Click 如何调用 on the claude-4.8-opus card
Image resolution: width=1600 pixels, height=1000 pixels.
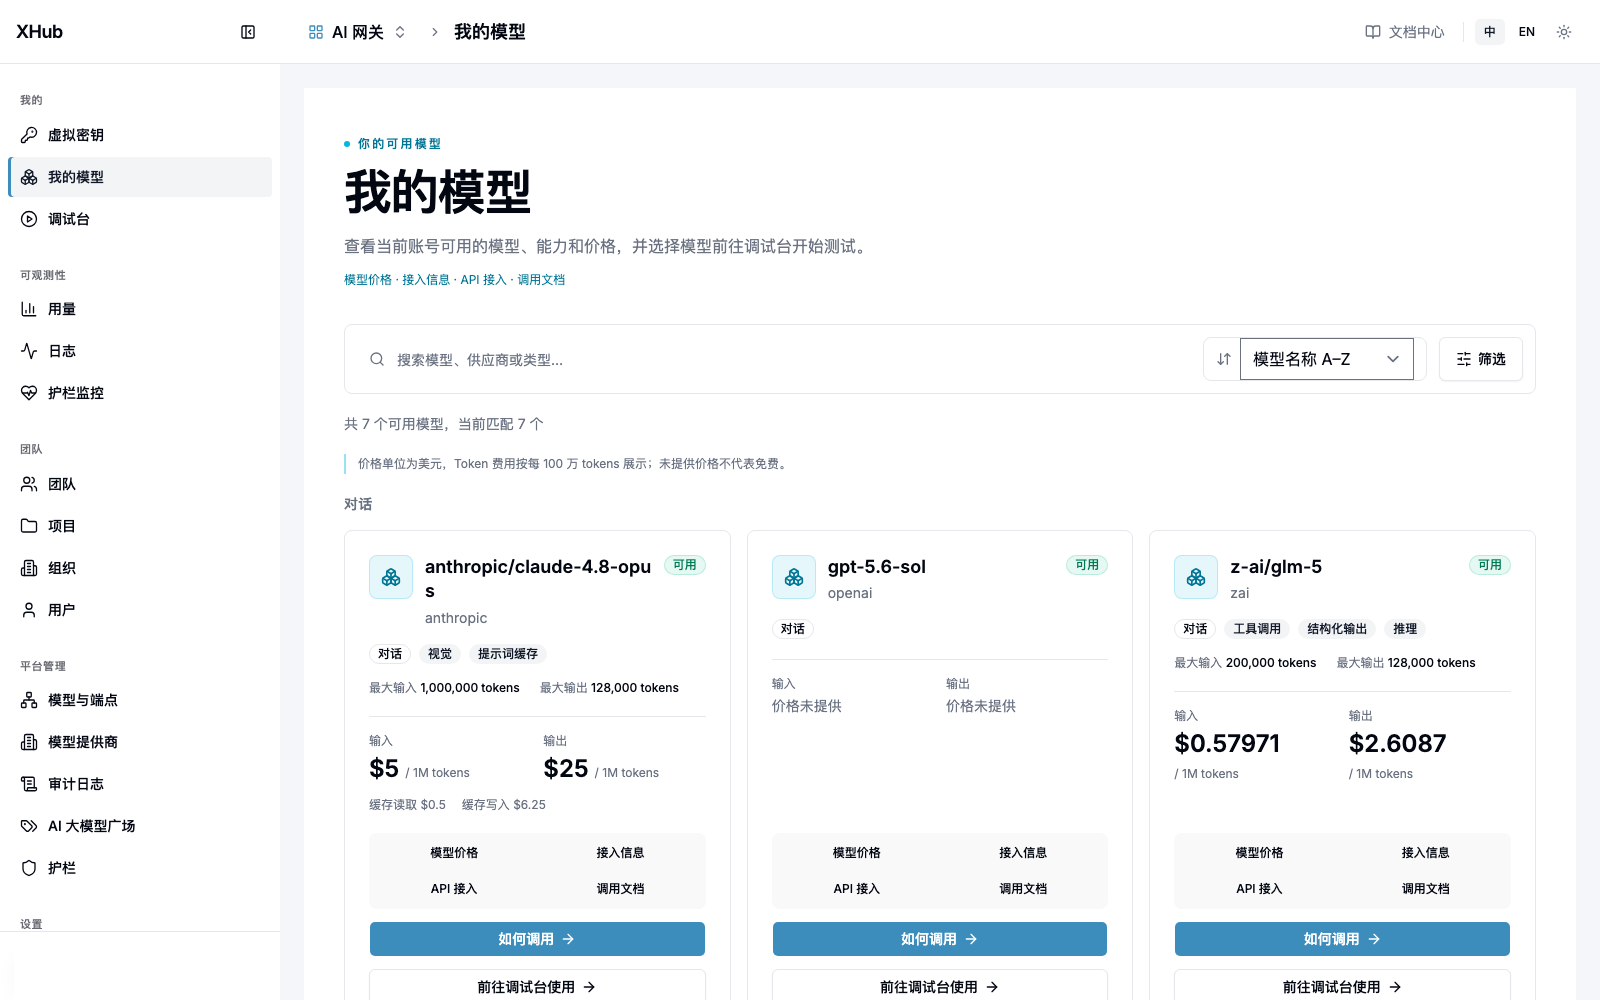[537, 939]
